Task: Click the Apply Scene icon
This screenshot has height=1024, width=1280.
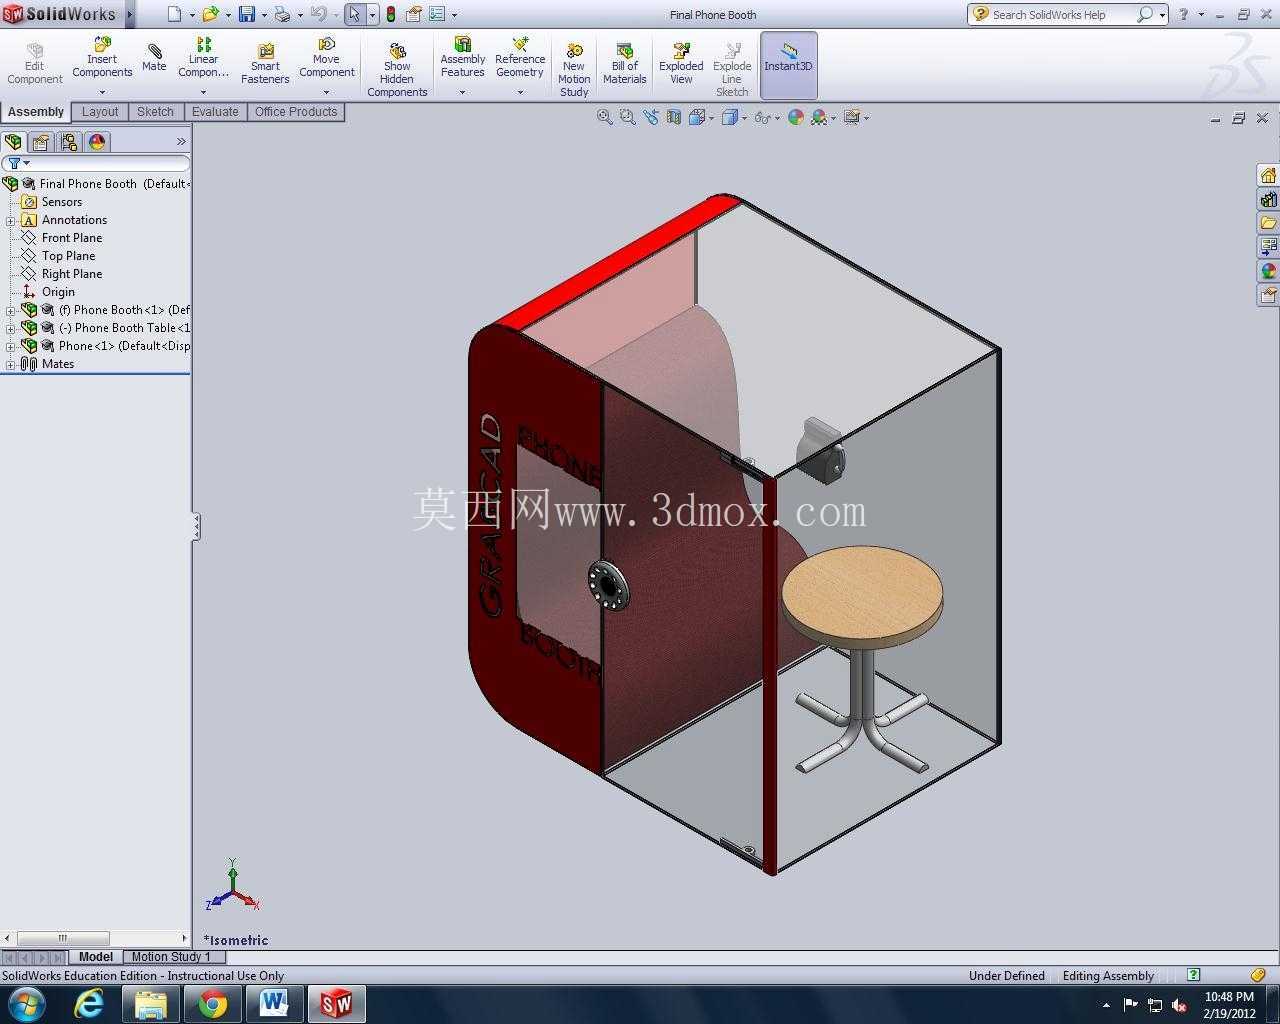Action: pyautogui.click(x=820, y=117)
